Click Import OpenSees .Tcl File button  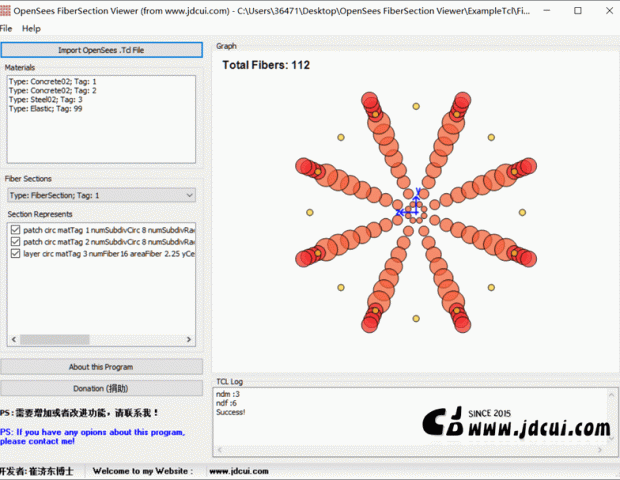tap(101, 49)
